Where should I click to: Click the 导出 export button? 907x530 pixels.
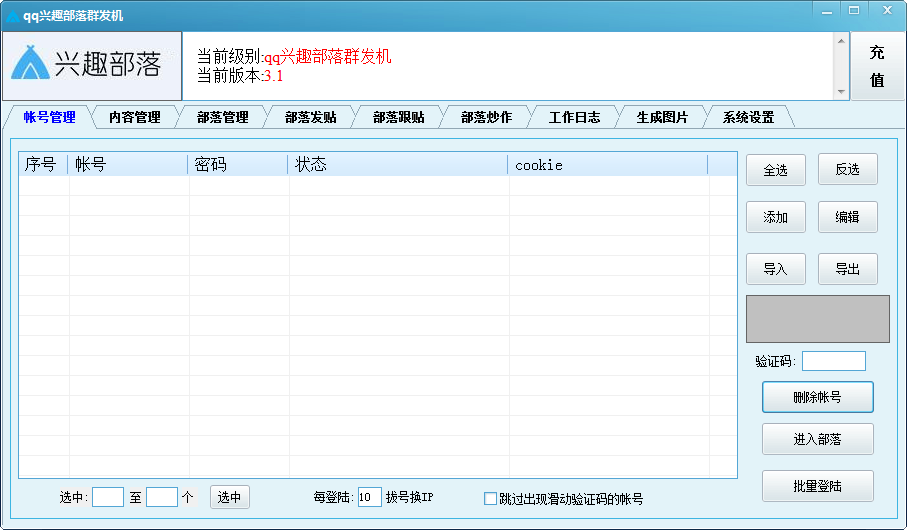pyautogui.click(x=847, y=269)
